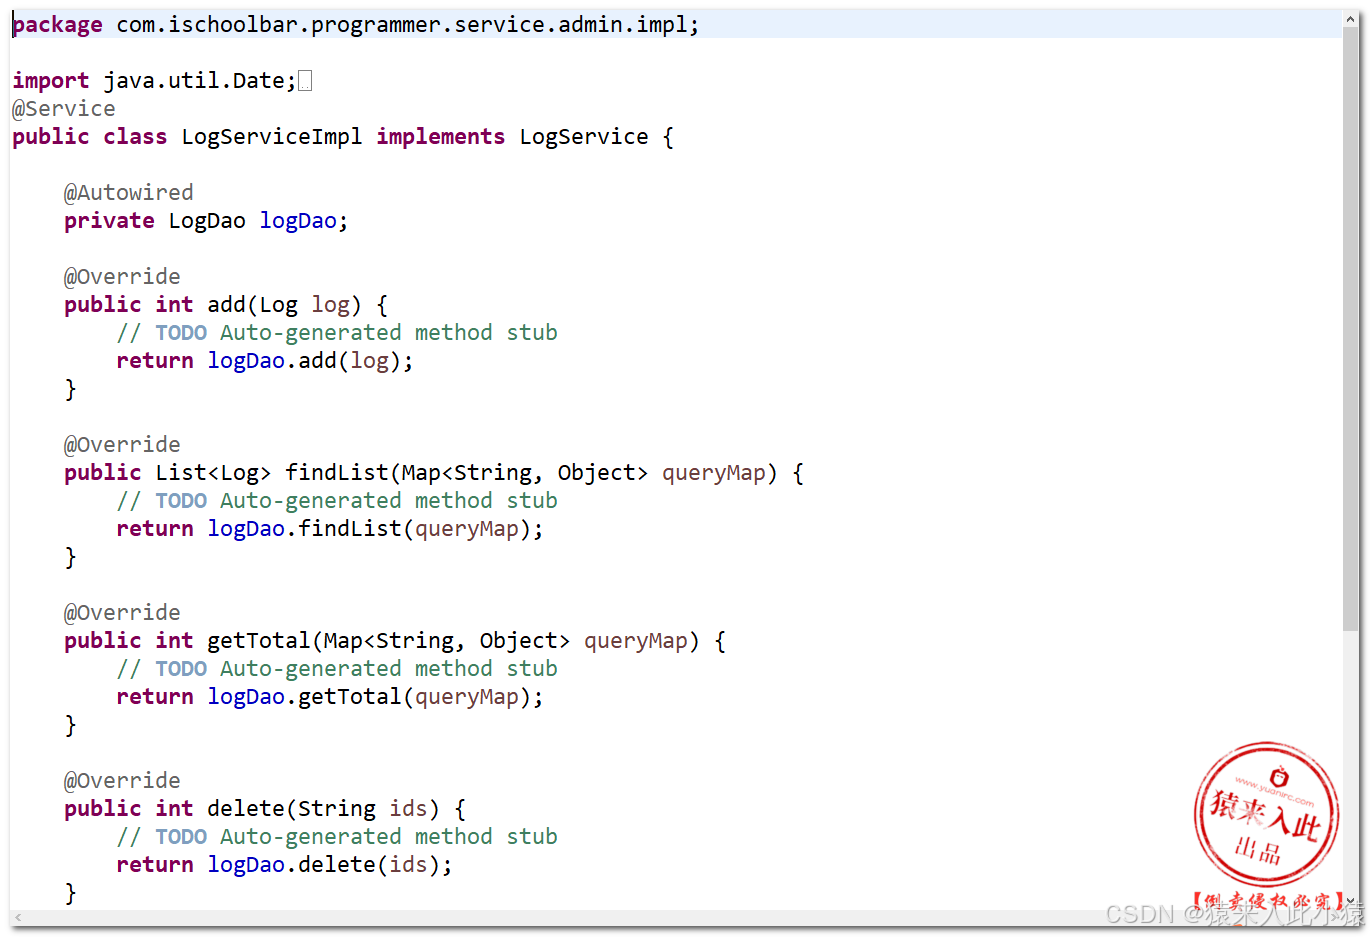
Task: Click the @Autowired annotation
Action: coord(129,193)
